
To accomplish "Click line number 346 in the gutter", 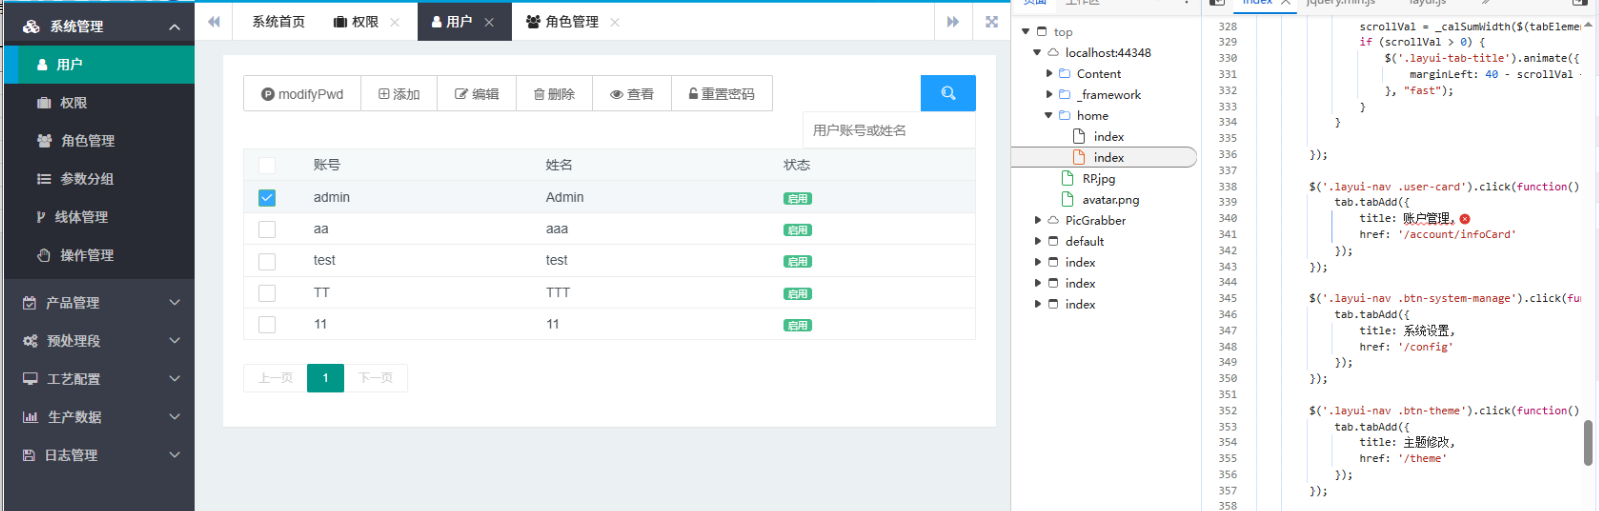I will click(1228, 314).
